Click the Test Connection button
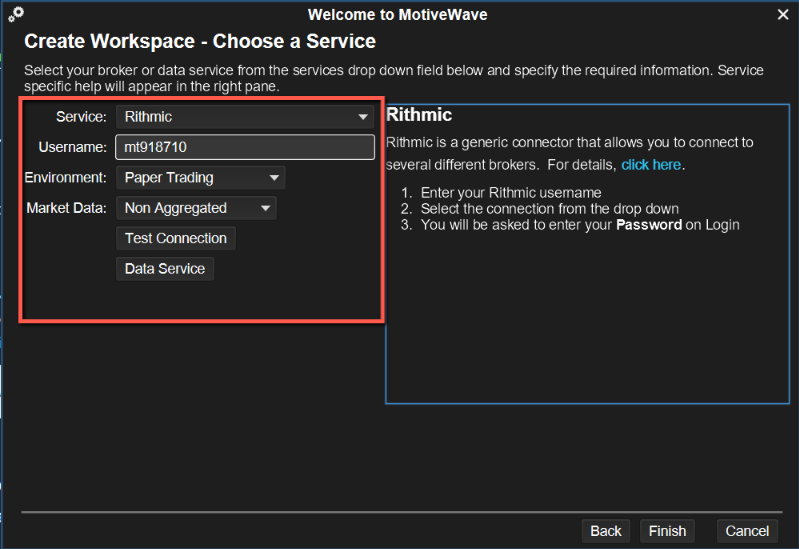This screenshot has height=549, width=799. pos(176,238)
